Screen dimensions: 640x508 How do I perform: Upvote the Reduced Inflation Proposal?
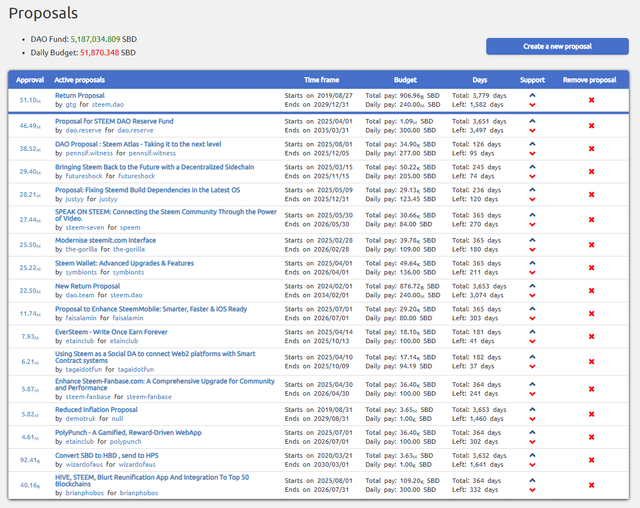pyautogui.click(x=532, y=410)
